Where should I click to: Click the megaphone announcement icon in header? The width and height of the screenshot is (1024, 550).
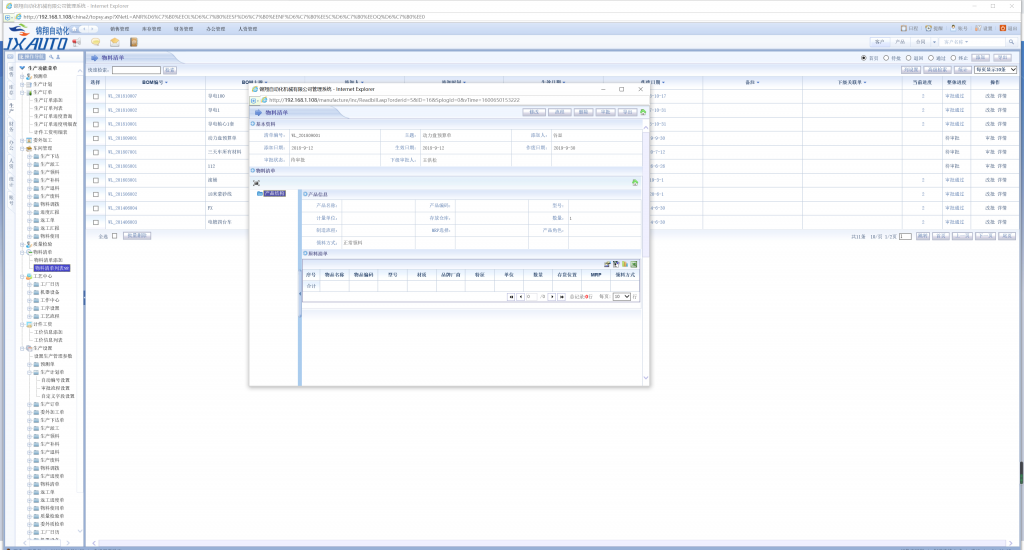click(x=76, y=42)
